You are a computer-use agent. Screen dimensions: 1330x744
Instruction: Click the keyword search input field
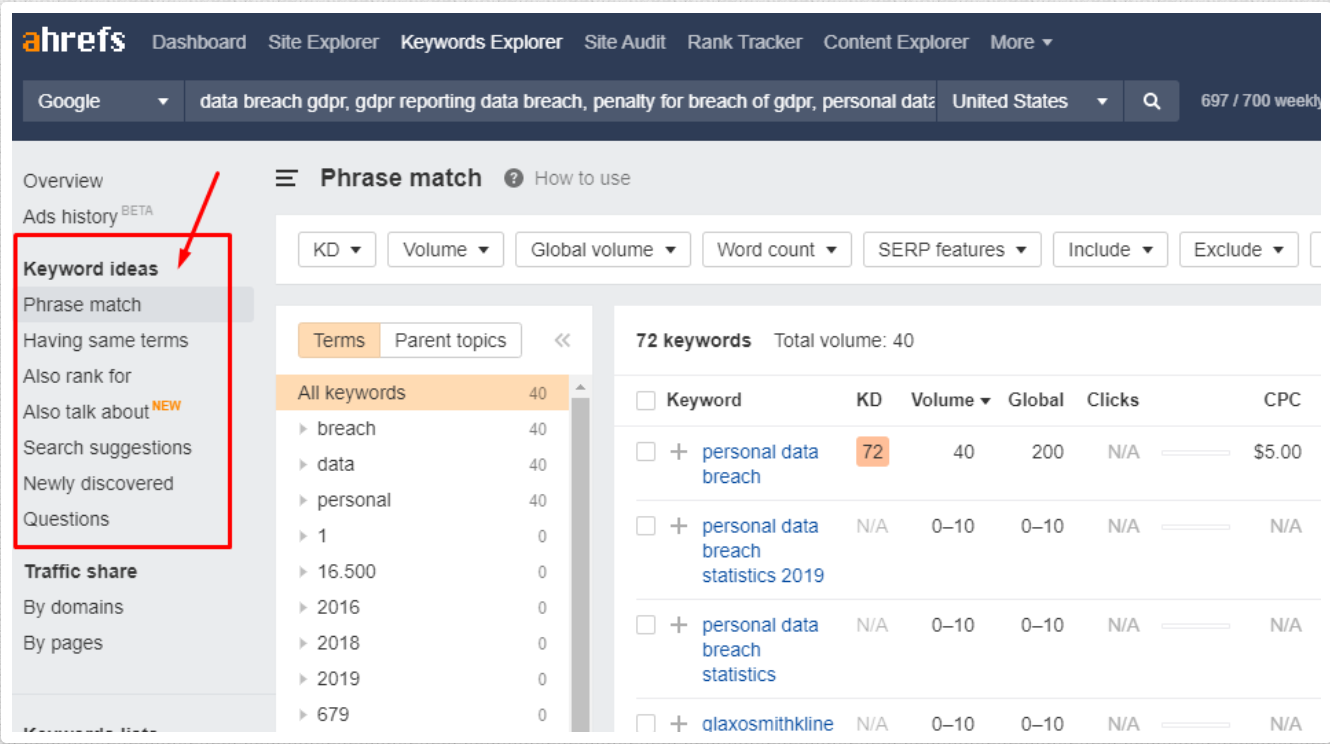click(x=560, y=101)
